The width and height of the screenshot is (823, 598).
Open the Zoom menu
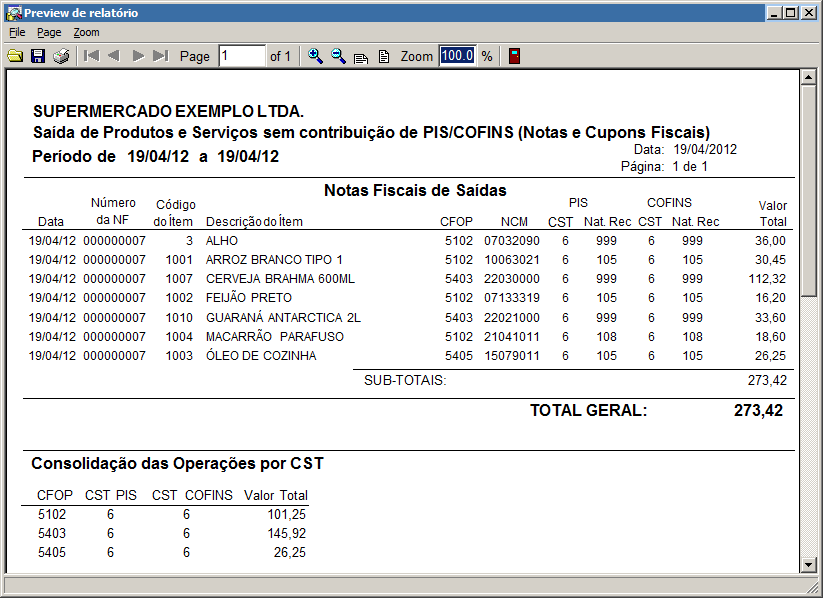86,32
